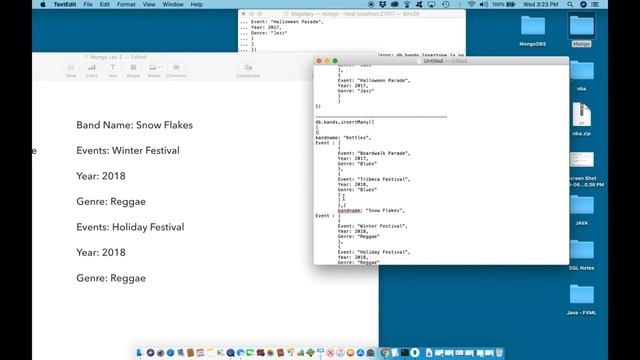Open the Time Machine menu bar icon
Image resolution: width=640 pixels, height=360 pixels.
coord(446,4)
